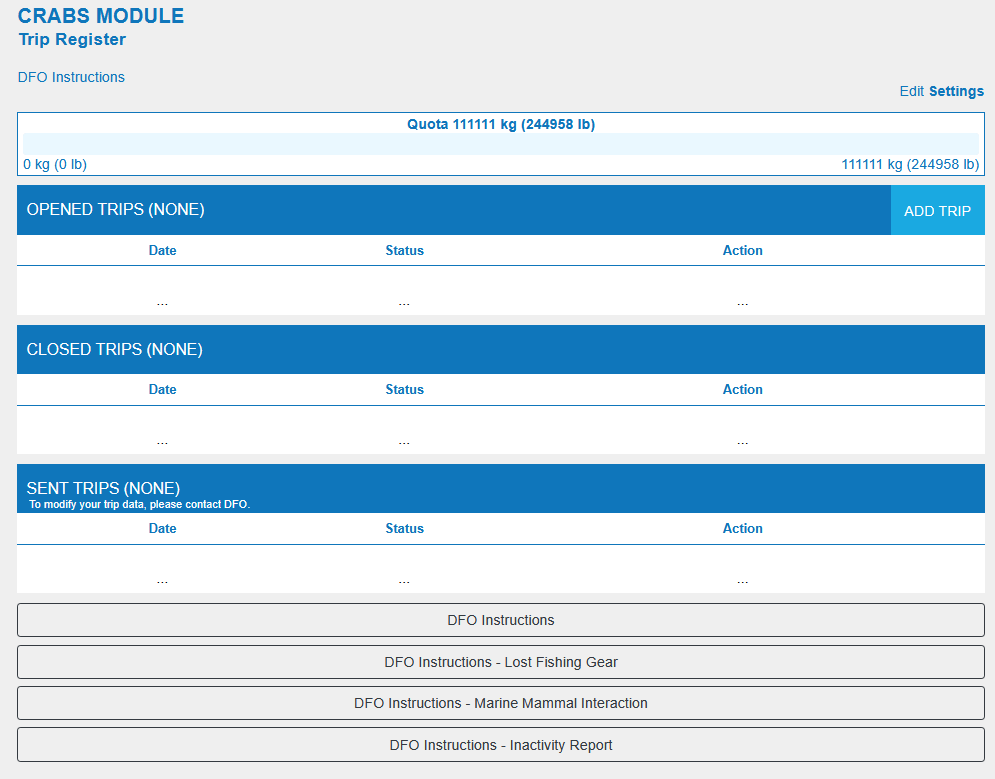Open DFO Instructions - Marine Mammal Interaction

(500, 703)
